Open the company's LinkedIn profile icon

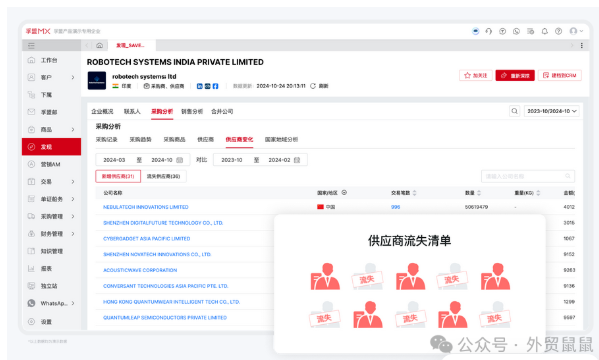(x=199, y=86)
